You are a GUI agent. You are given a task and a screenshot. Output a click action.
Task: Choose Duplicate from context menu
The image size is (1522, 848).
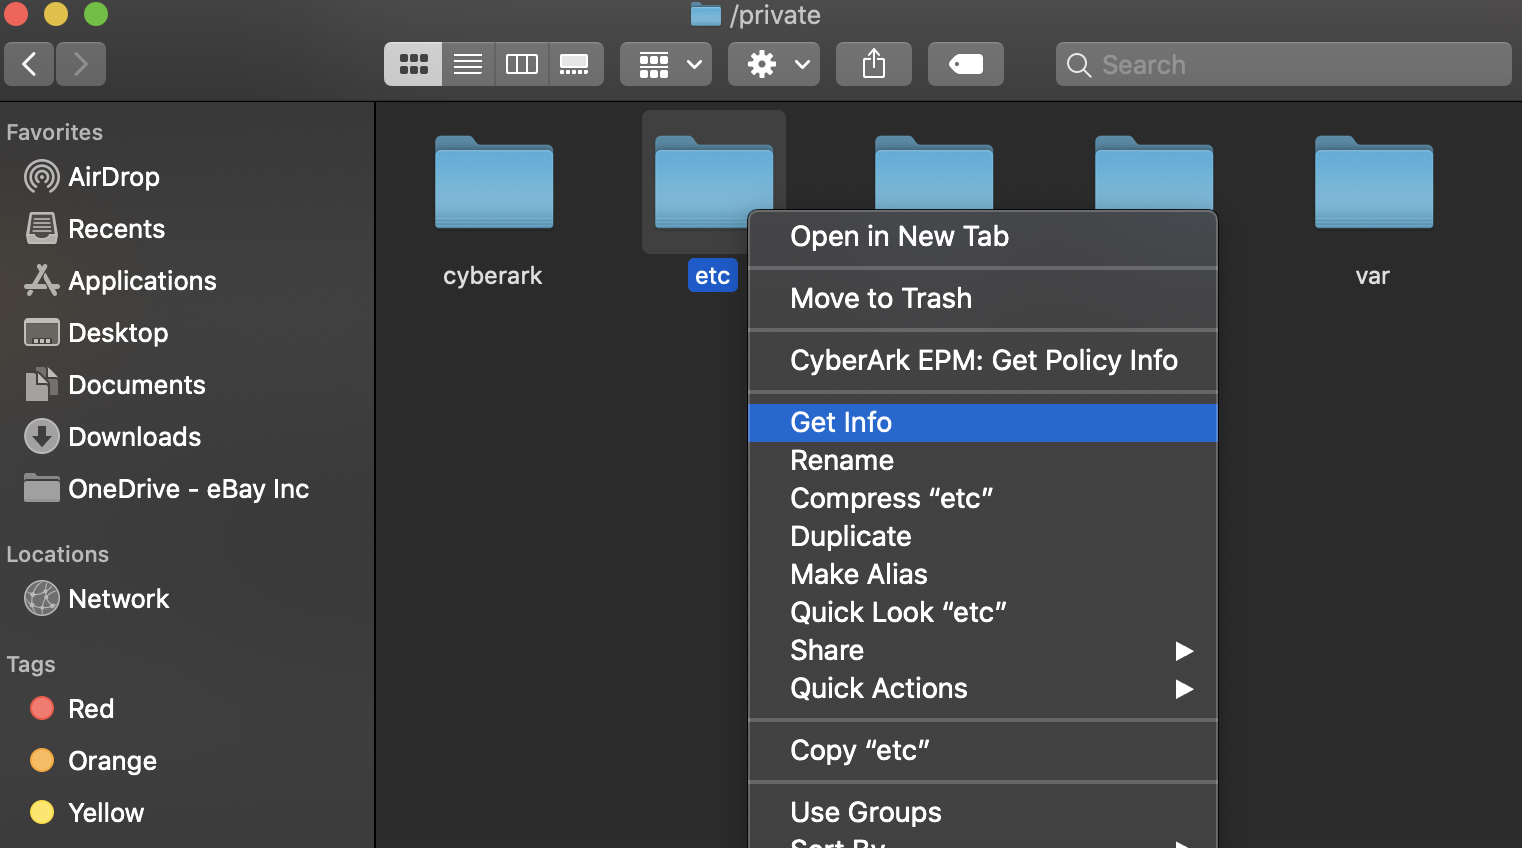point(983,537)
